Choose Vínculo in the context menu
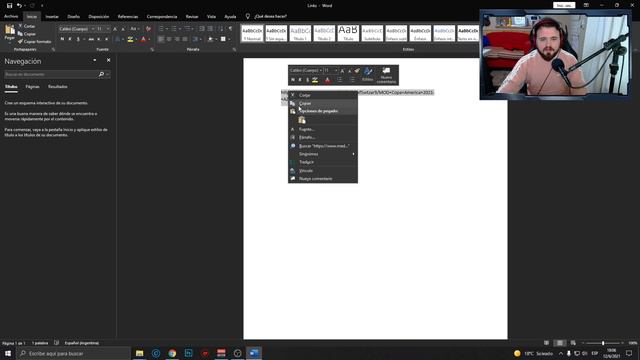 323,171
